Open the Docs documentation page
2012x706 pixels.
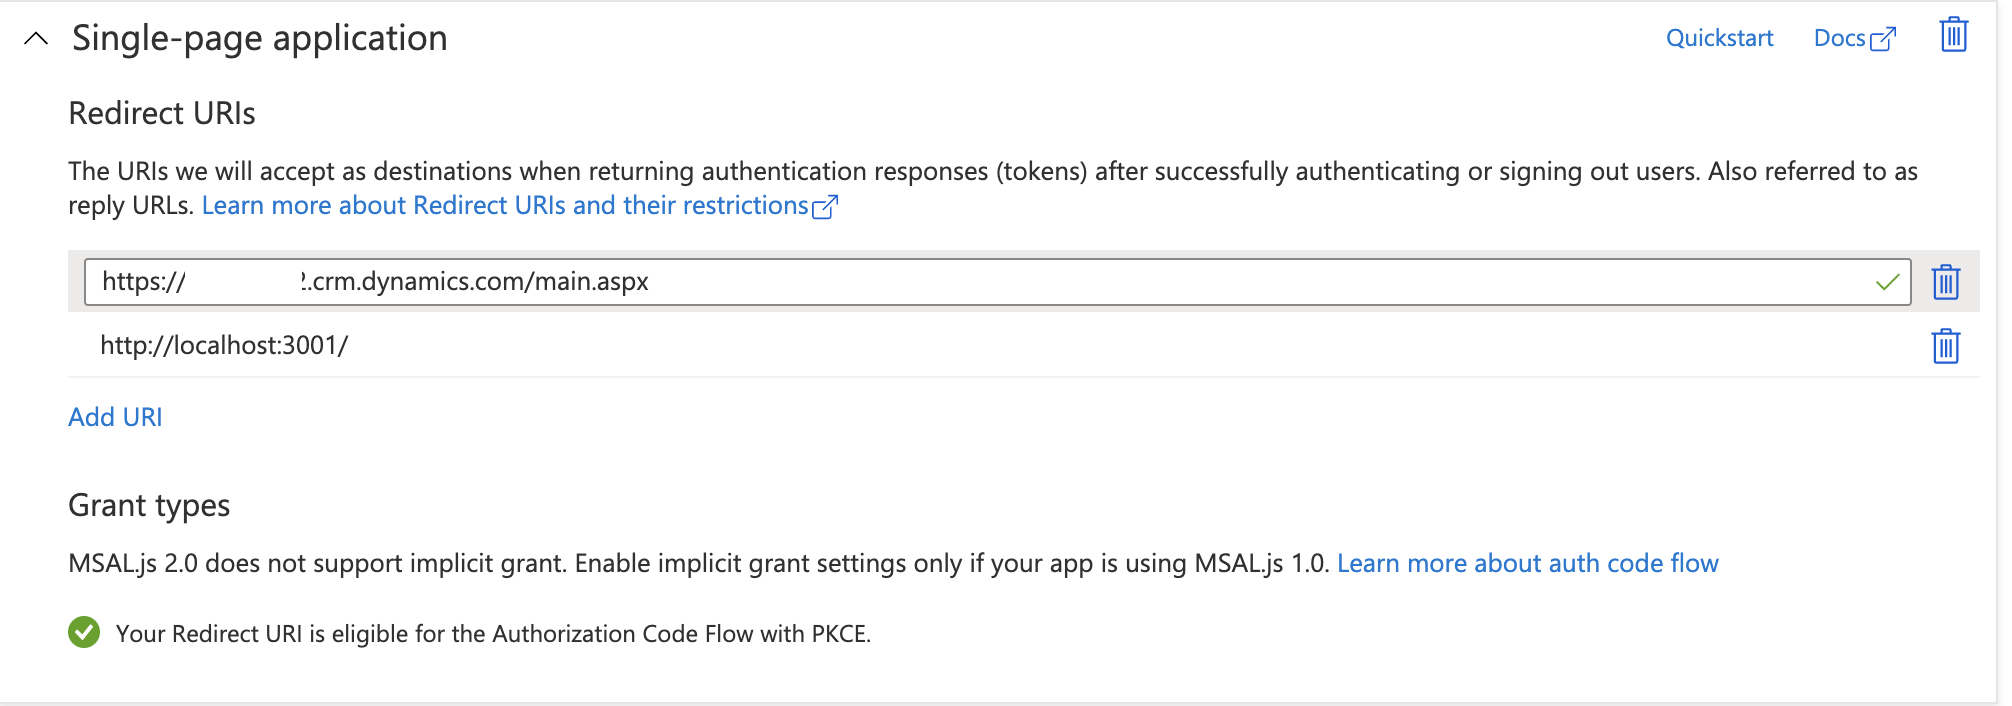coord(1840,37)
